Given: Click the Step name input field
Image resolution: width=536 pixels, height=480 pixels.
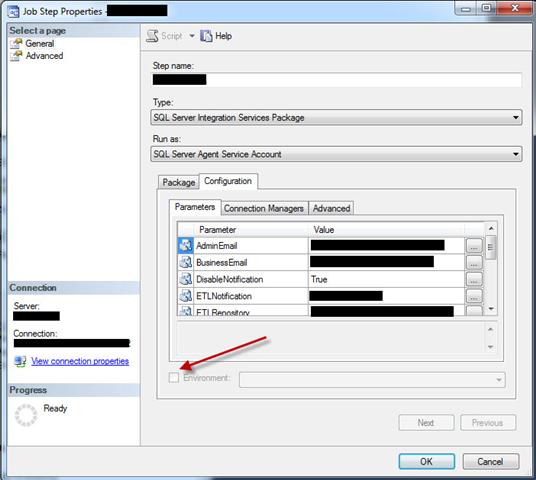Looking at the screenshot, I should pyautogui.click(x=337, y=80).
